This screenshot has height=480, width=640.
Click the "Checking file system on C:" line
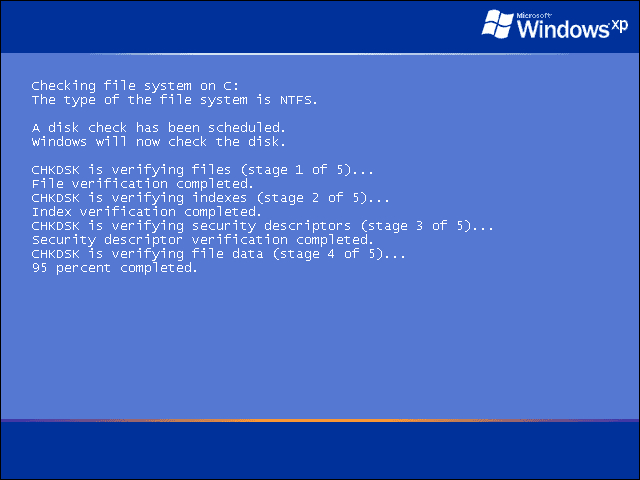[135, 86]
